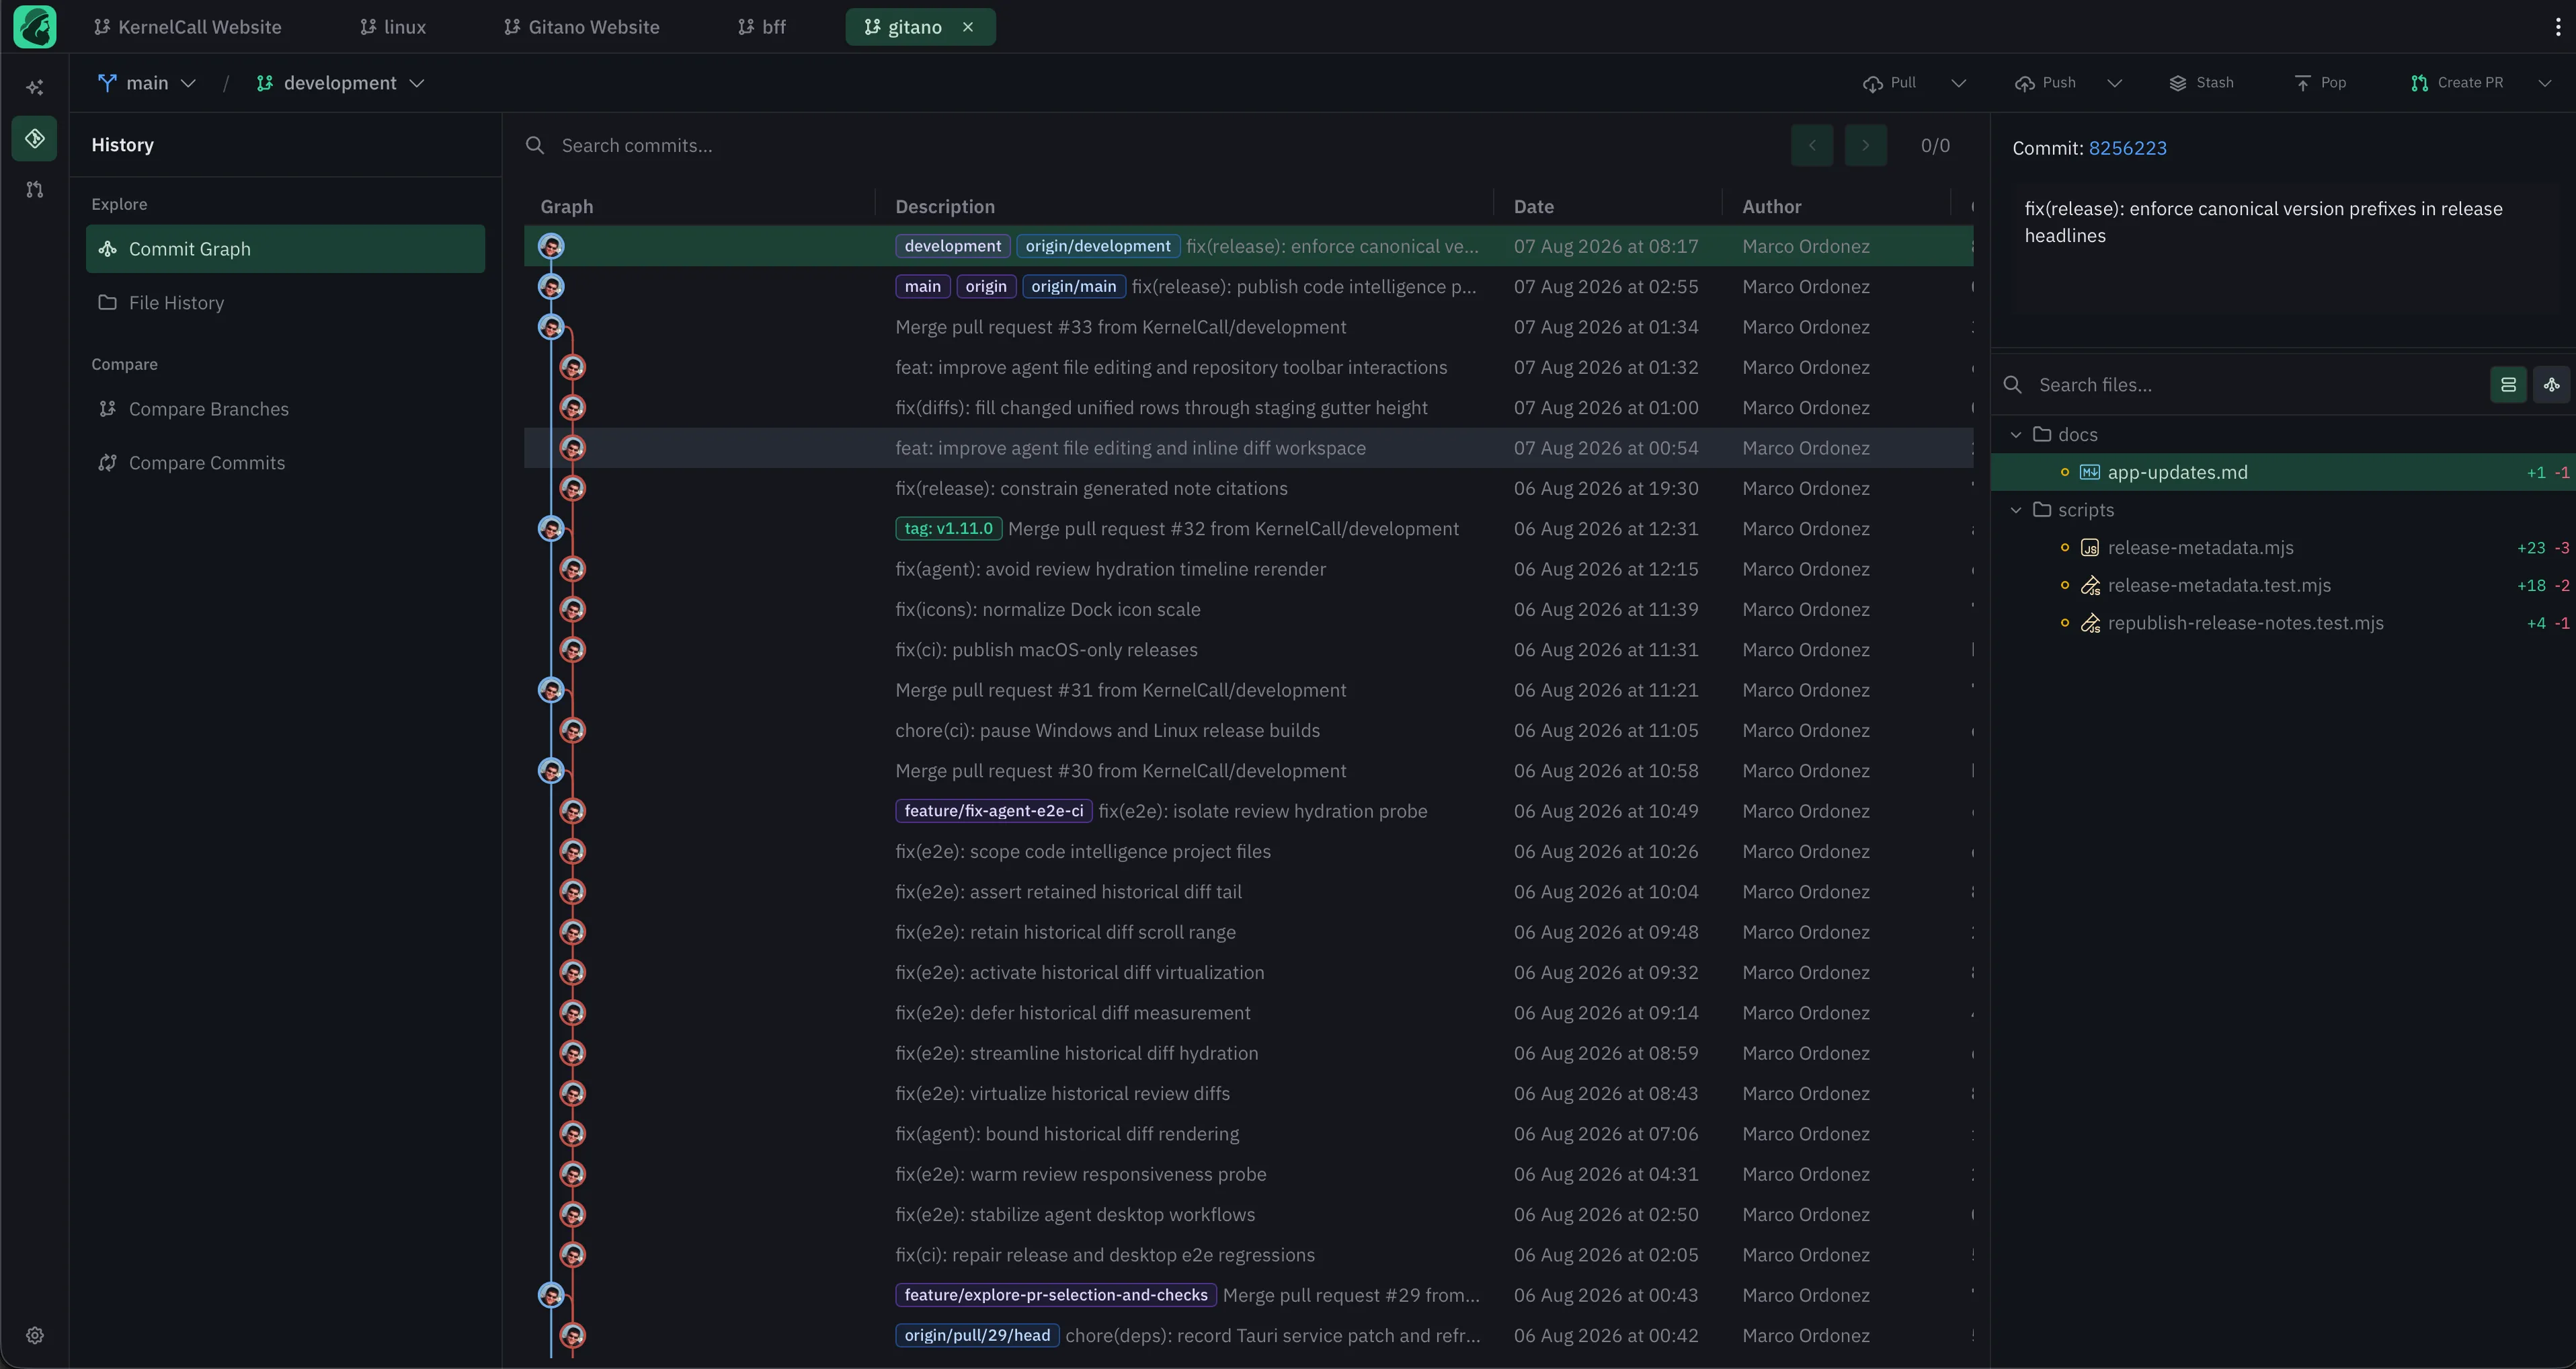Open the development branch dropdown
2576x1369 pixels.
click(340, 83)
